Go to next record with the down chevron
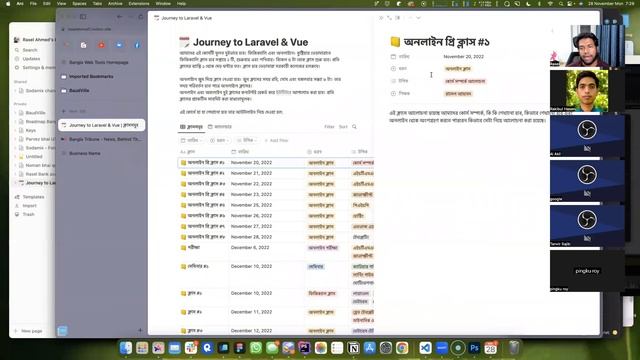 click(418, 18)
